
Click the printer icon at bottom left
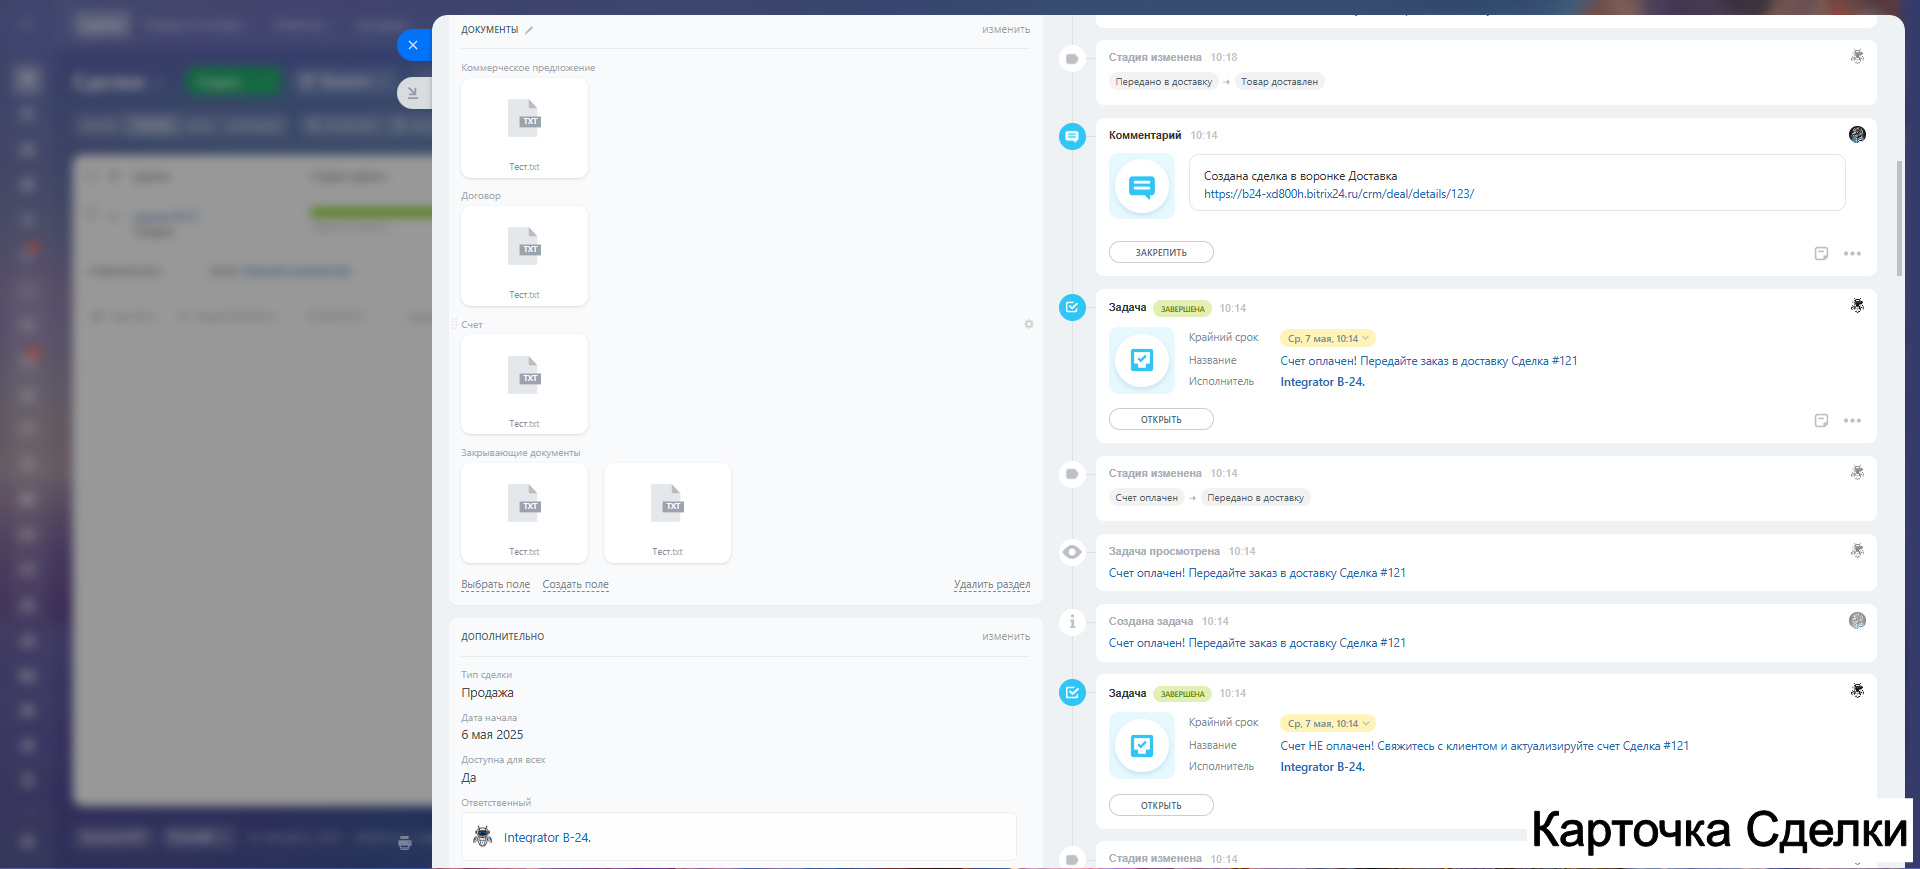tap(405, 843)
